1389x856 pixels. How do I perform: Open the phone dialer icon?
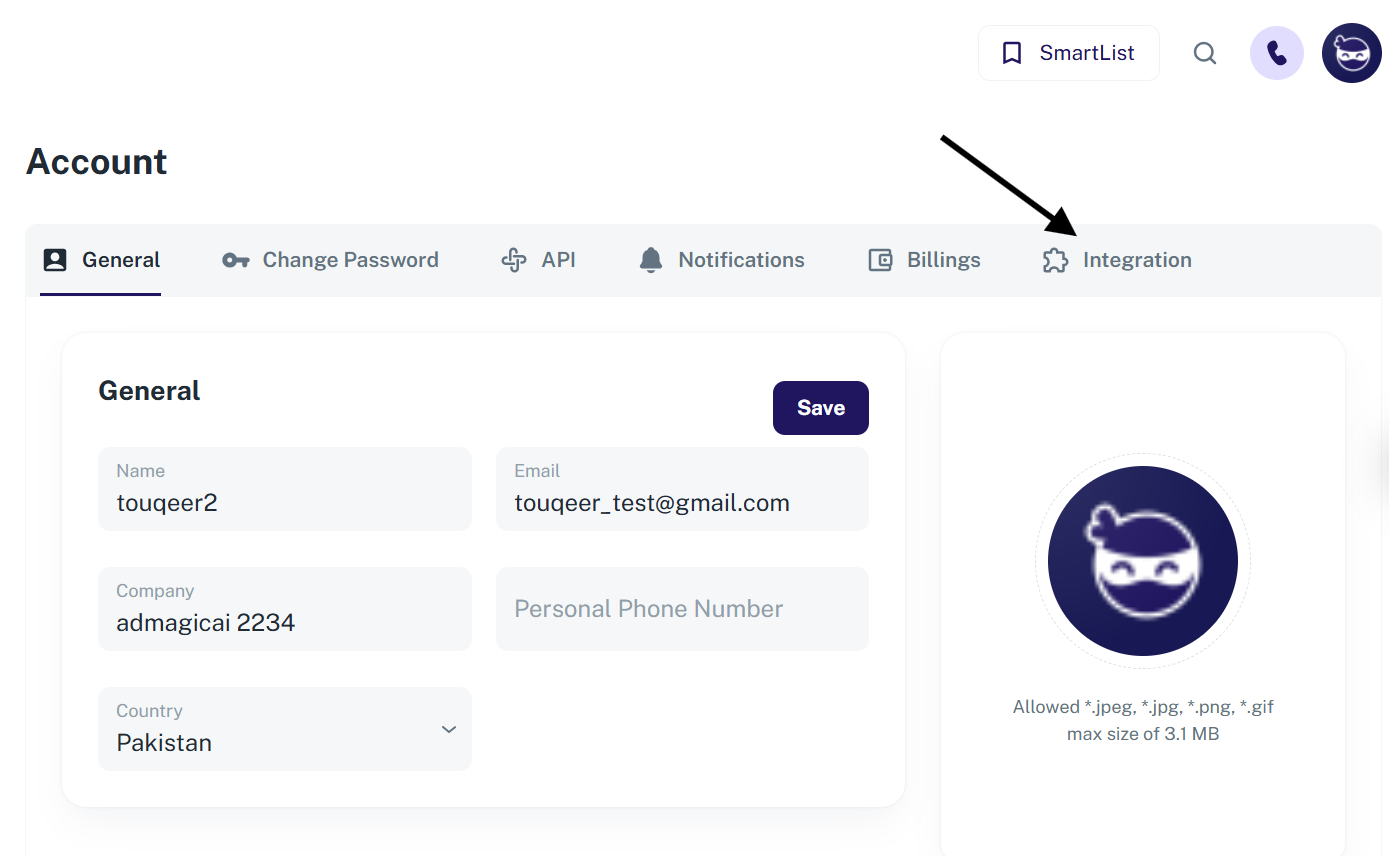coord(1276,53)
